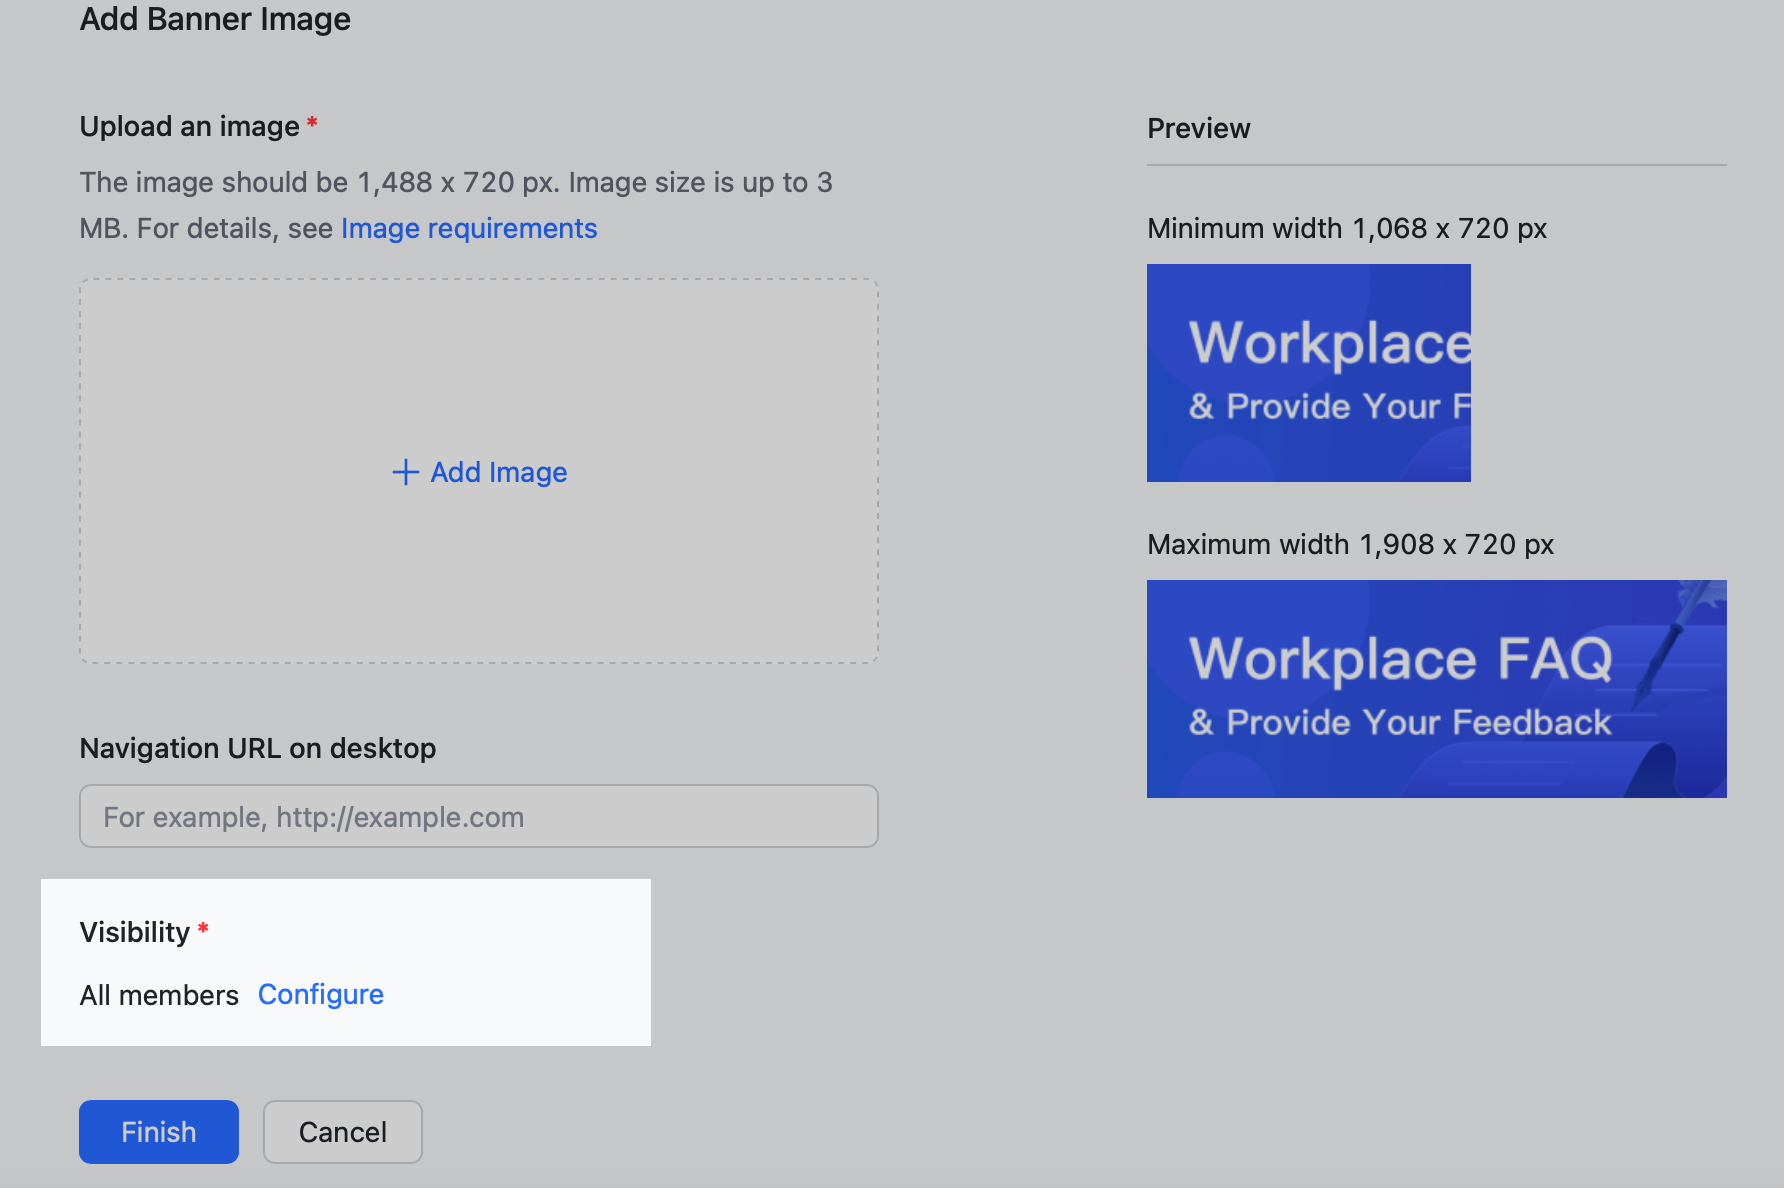Image resolution: width=1784 pixels, height=1188 pixels.
Task: Select the Workplace FAQ maximum width preview
Action: pos(1436,689)
